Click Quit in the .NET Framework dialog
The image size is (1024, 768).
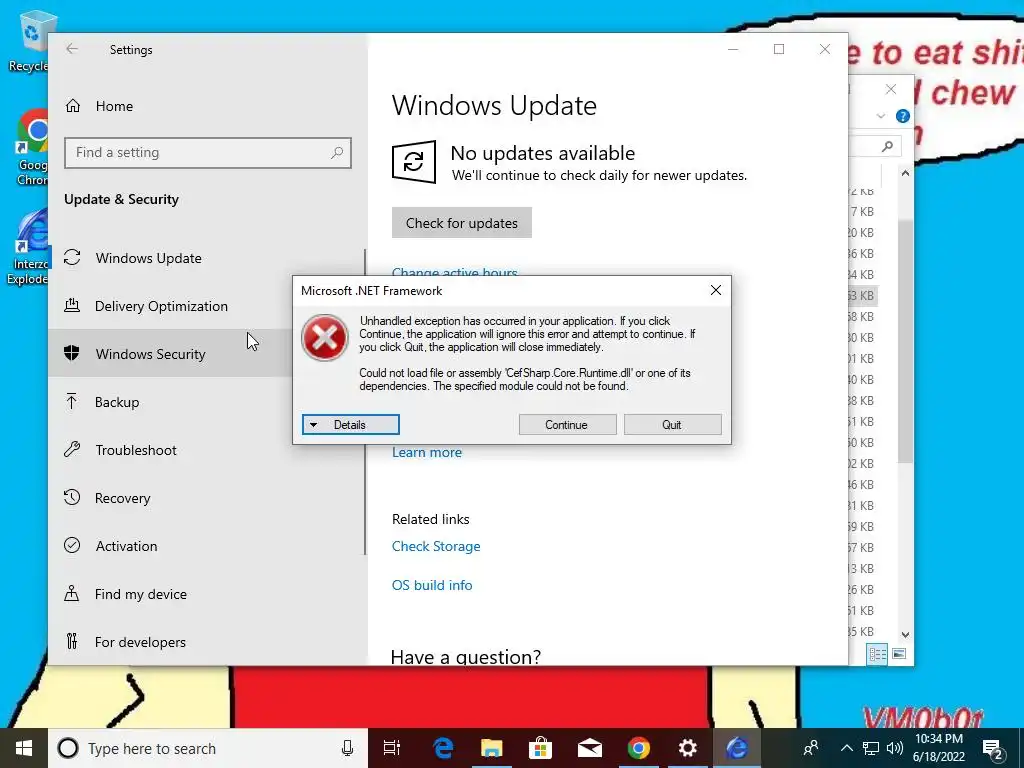click(x=673, y=424)
